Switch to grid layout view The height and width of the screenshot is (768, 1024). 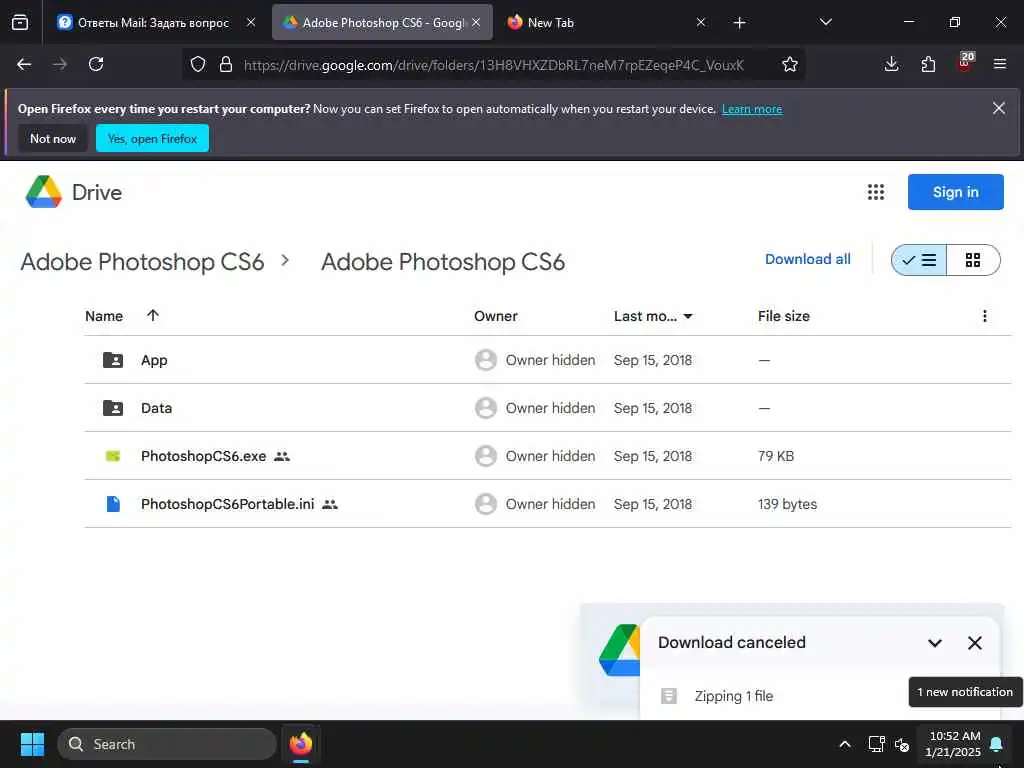tap(973, 260)
